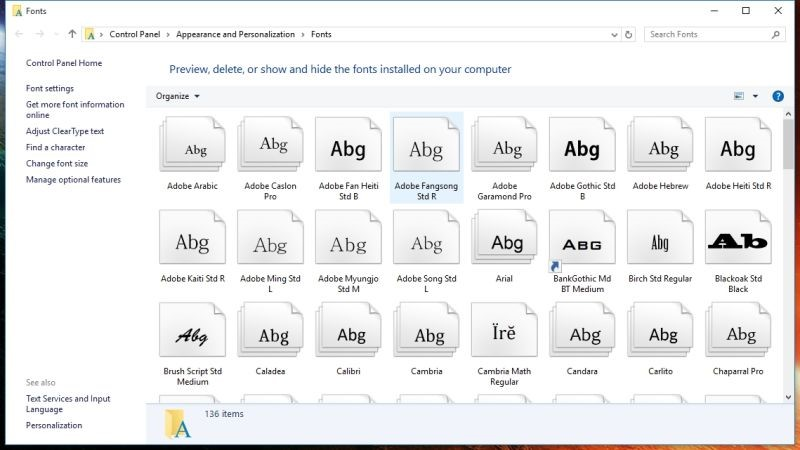The height and width of the screenshot is (450, 800).
Task: Expand the view options dropdown arrow
Action: [755, 96]
